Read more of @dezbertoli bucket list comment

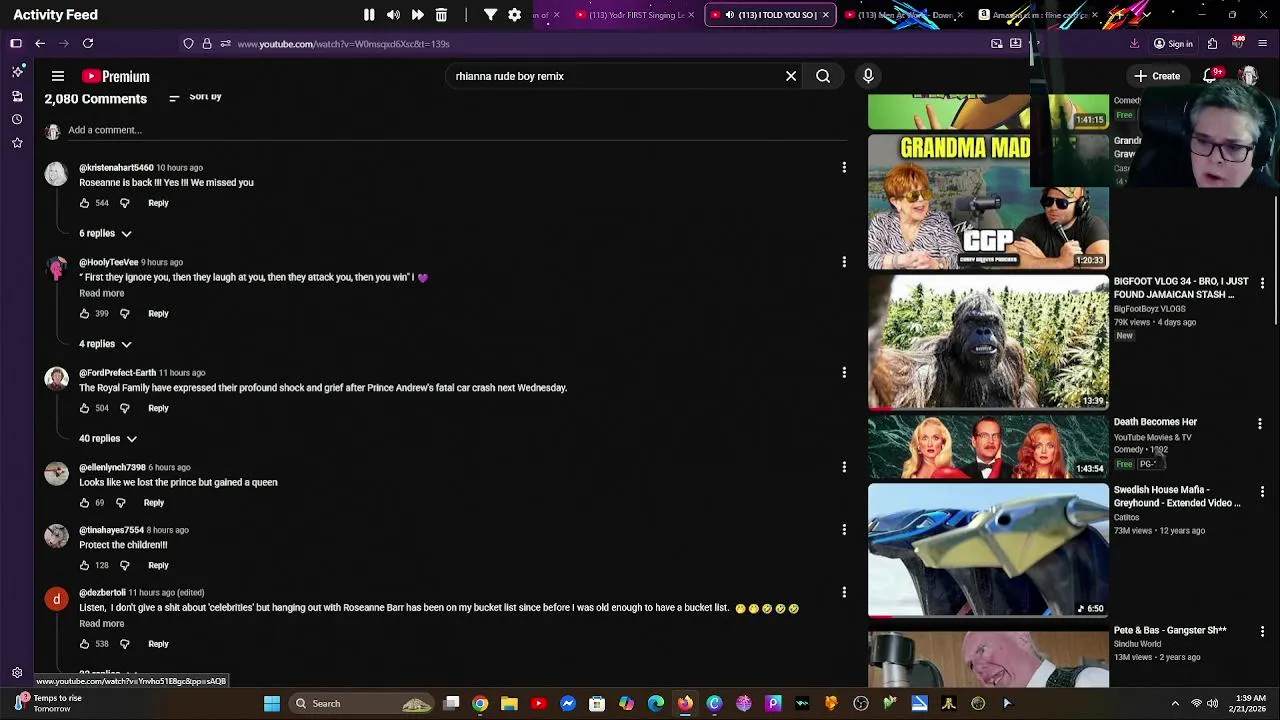coord(102,623)
